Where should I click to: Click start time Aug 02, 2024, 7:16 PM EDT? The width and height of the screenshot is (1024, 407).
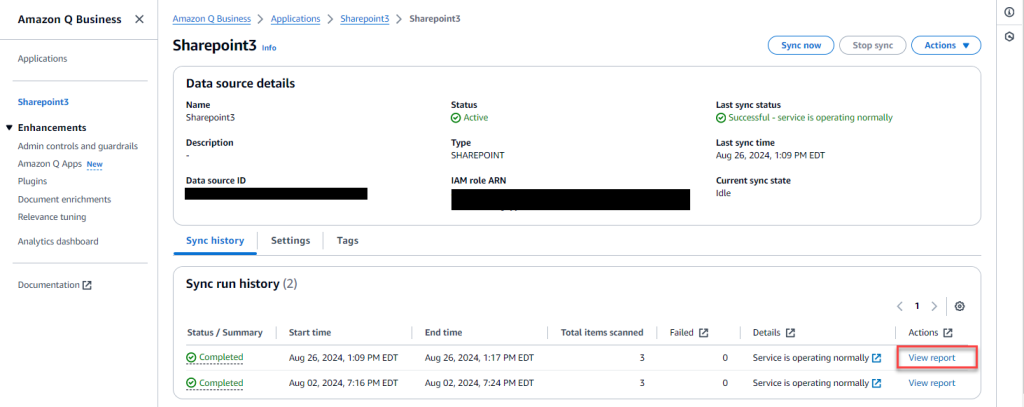[344, 383]
